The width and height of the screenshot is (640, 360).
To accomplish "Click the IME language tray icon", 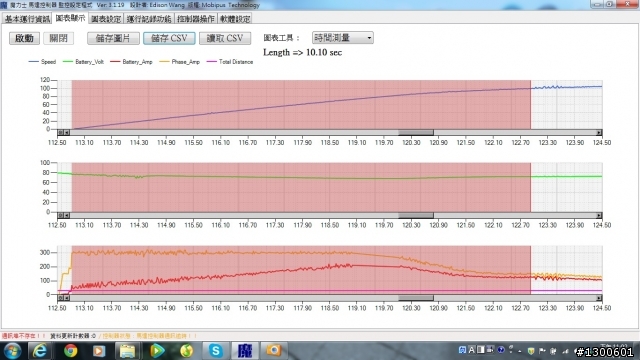I will 462,350.
